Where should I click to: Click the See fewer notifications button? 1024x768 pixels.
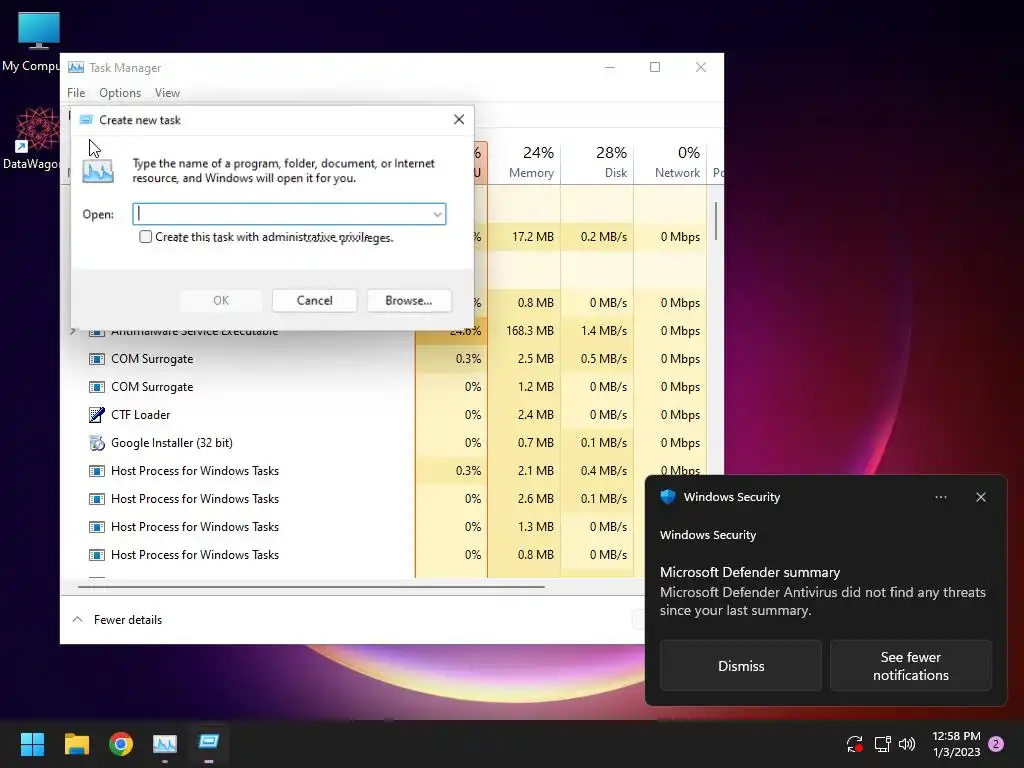pyautogui.click(x=910, y=665)
